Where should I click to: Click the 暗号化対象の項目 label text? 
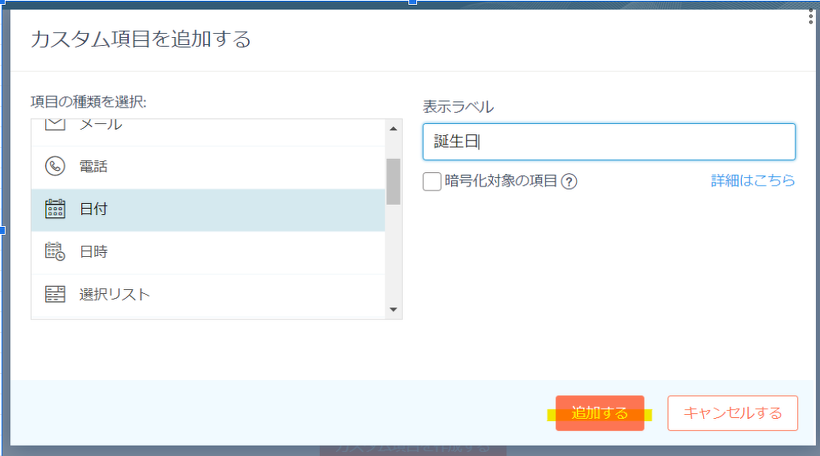(x=500, y=181)
